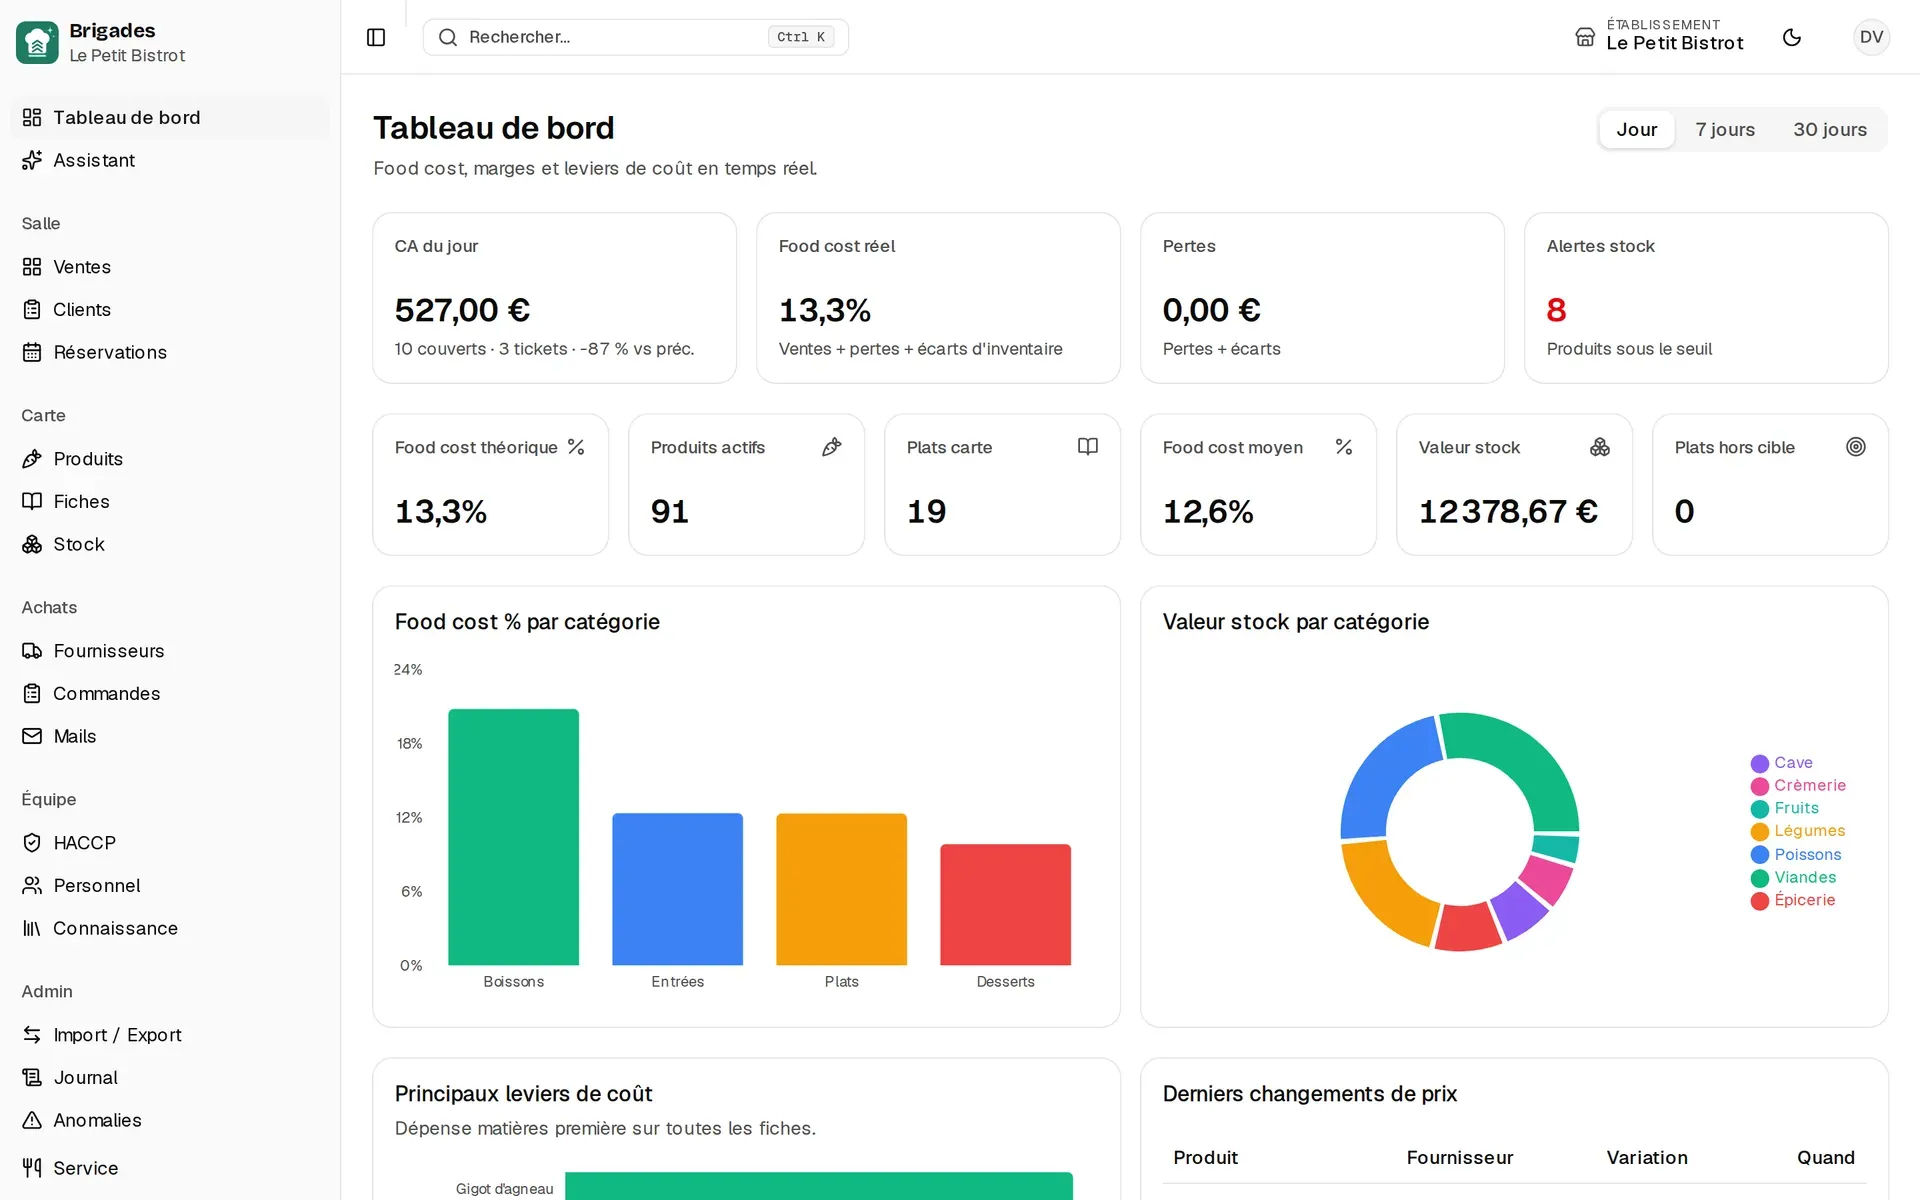Open Anomalies warning item
The image size is (1920, 1200).
170,1120
